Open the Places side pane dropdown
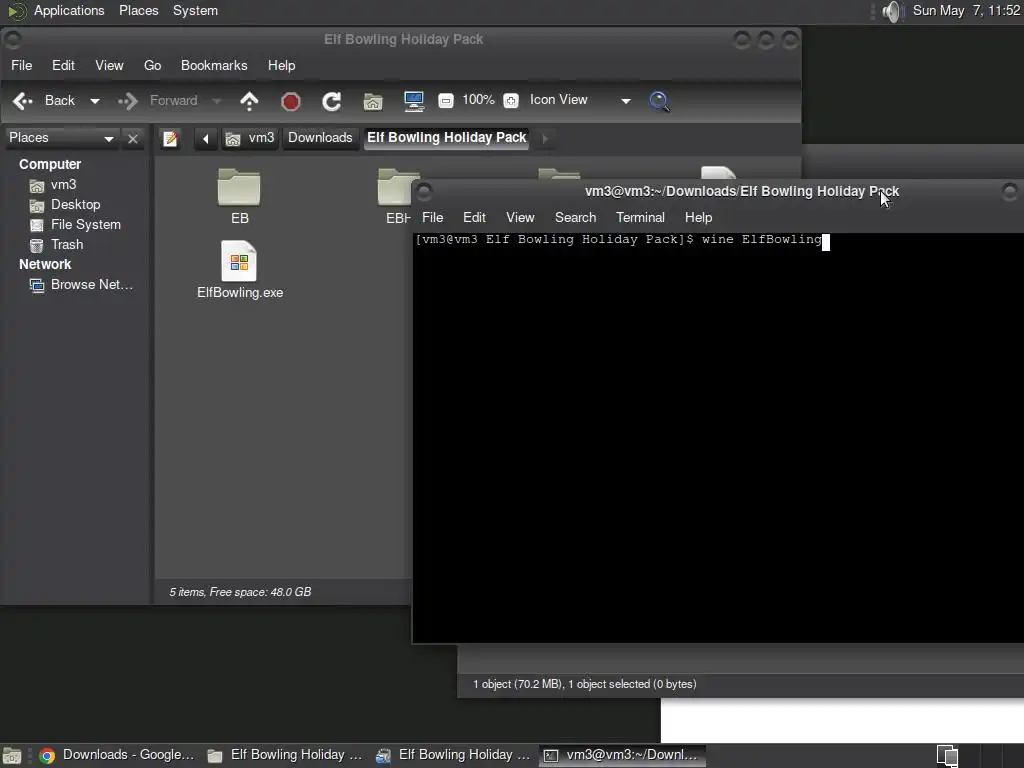The image size is (1024, 768). coord(61,138)
